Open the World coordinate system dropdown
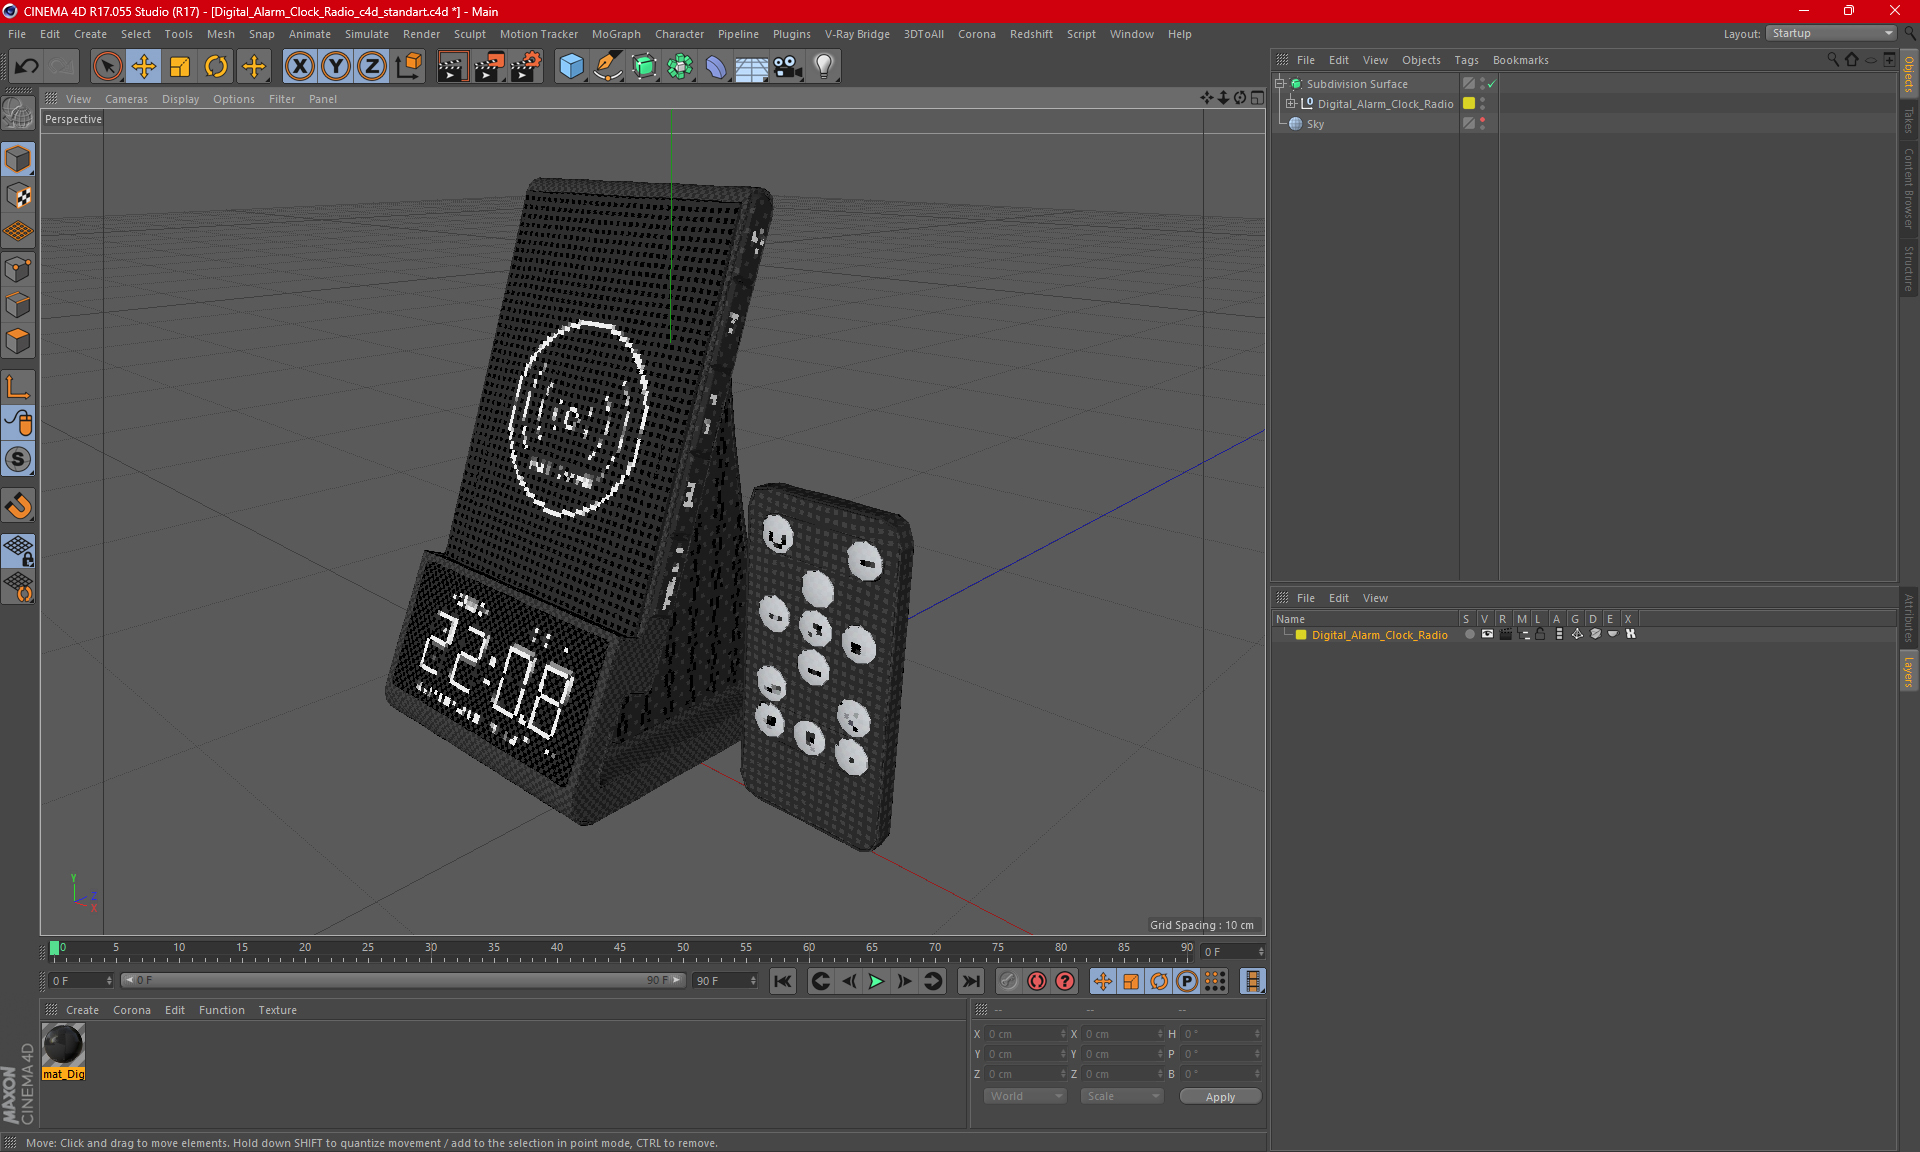1920x1152 pixels. coord(1025,1096)
